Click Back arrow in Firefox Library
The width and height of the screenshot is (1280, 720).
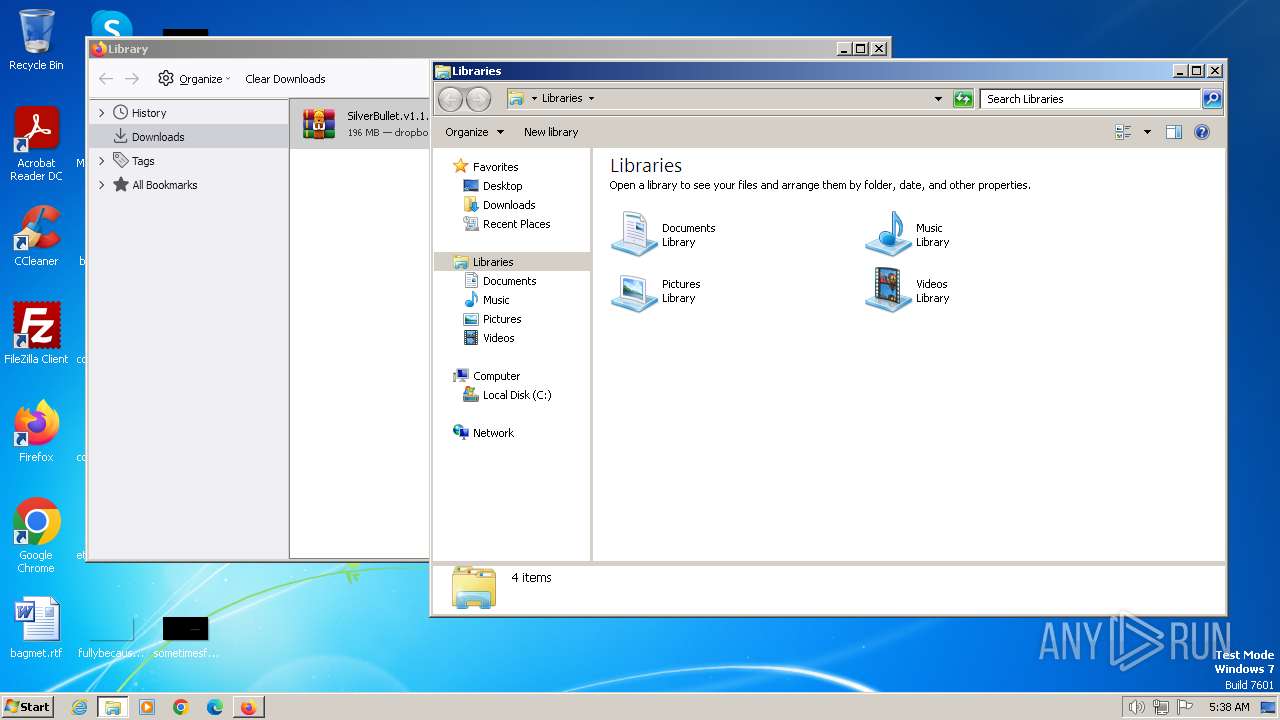(x=106, y=79)
